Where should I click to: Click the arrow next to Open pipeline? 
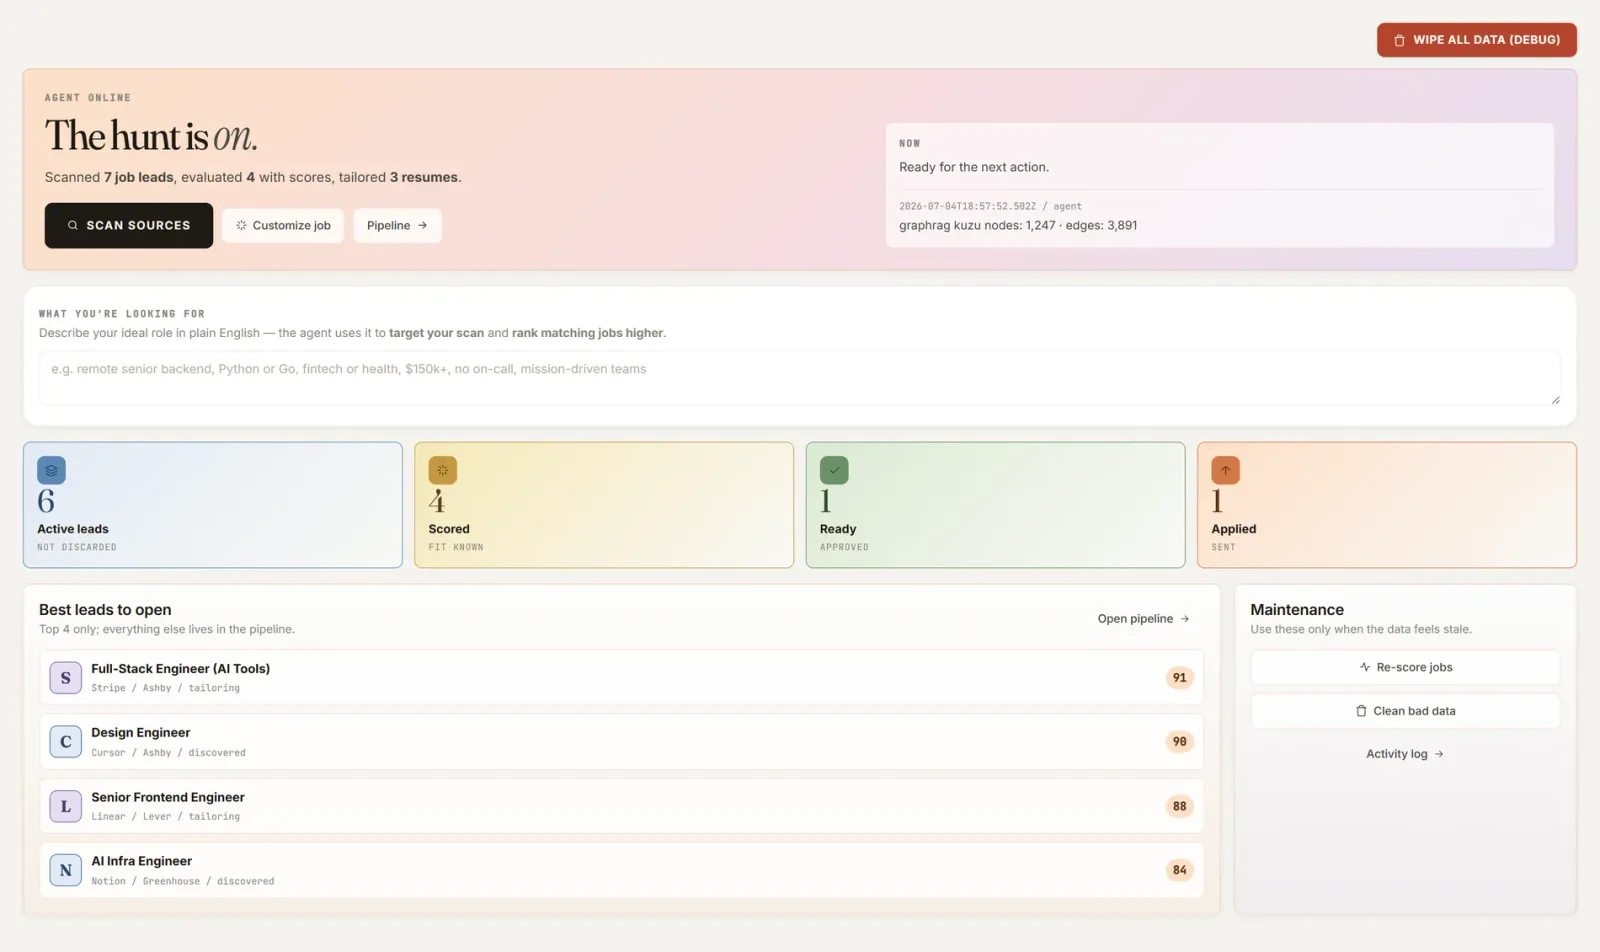[1185, 619]
